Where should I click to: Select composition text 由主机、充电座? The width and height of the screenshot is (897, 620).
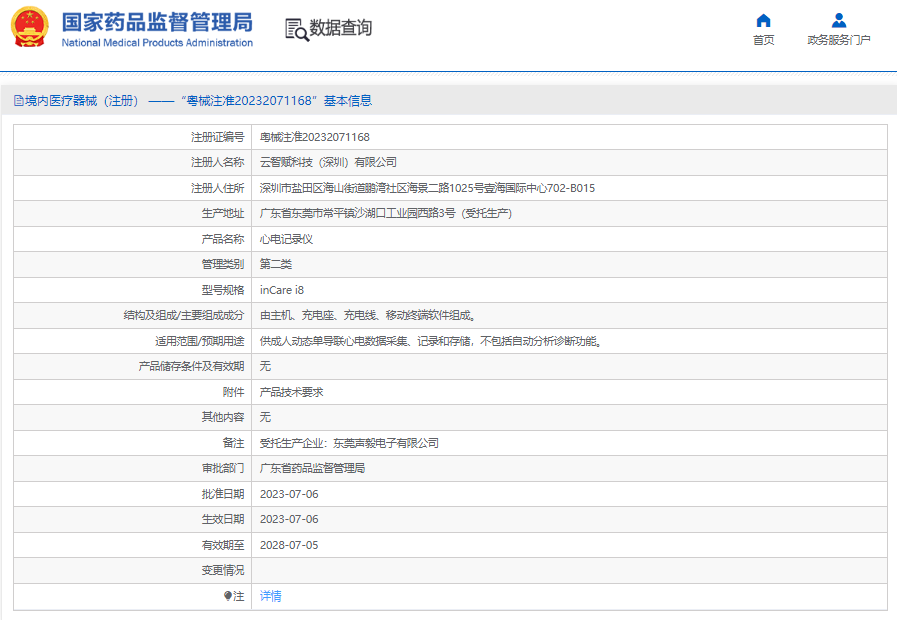coord(368,315)
